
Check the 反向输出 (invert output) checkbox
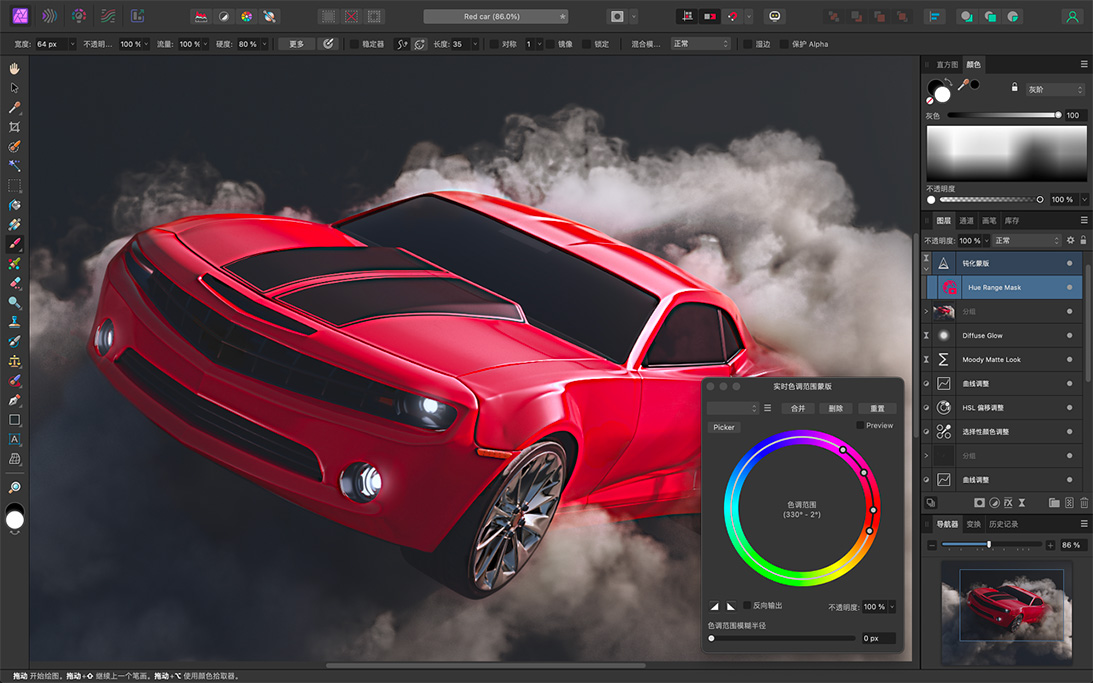click(x=747, y=606)
